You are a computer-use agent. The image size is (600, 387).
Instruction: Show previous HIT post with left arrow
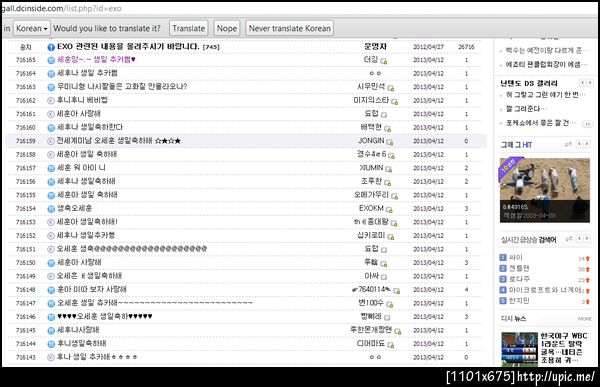point(580,144)
